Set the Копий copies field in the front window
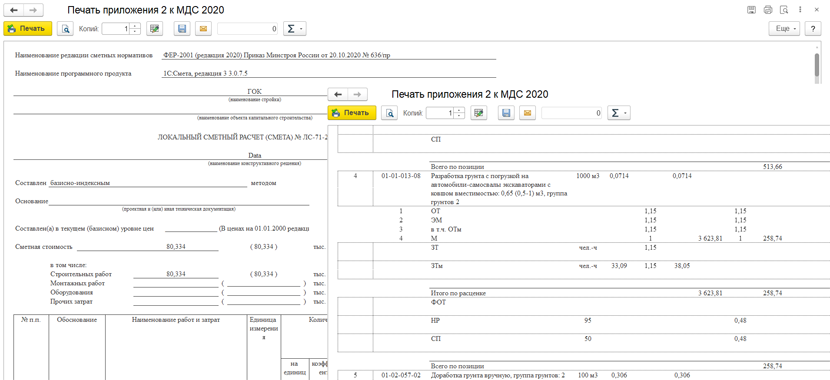The height and width of the screenshot is (380, 830). (x=440, y=113)
